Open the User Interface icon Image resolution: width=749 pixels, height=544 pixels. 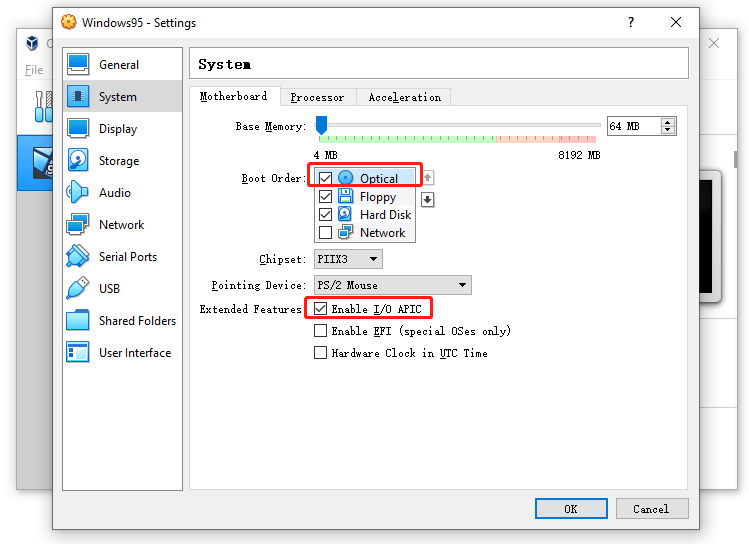point(78,352)
